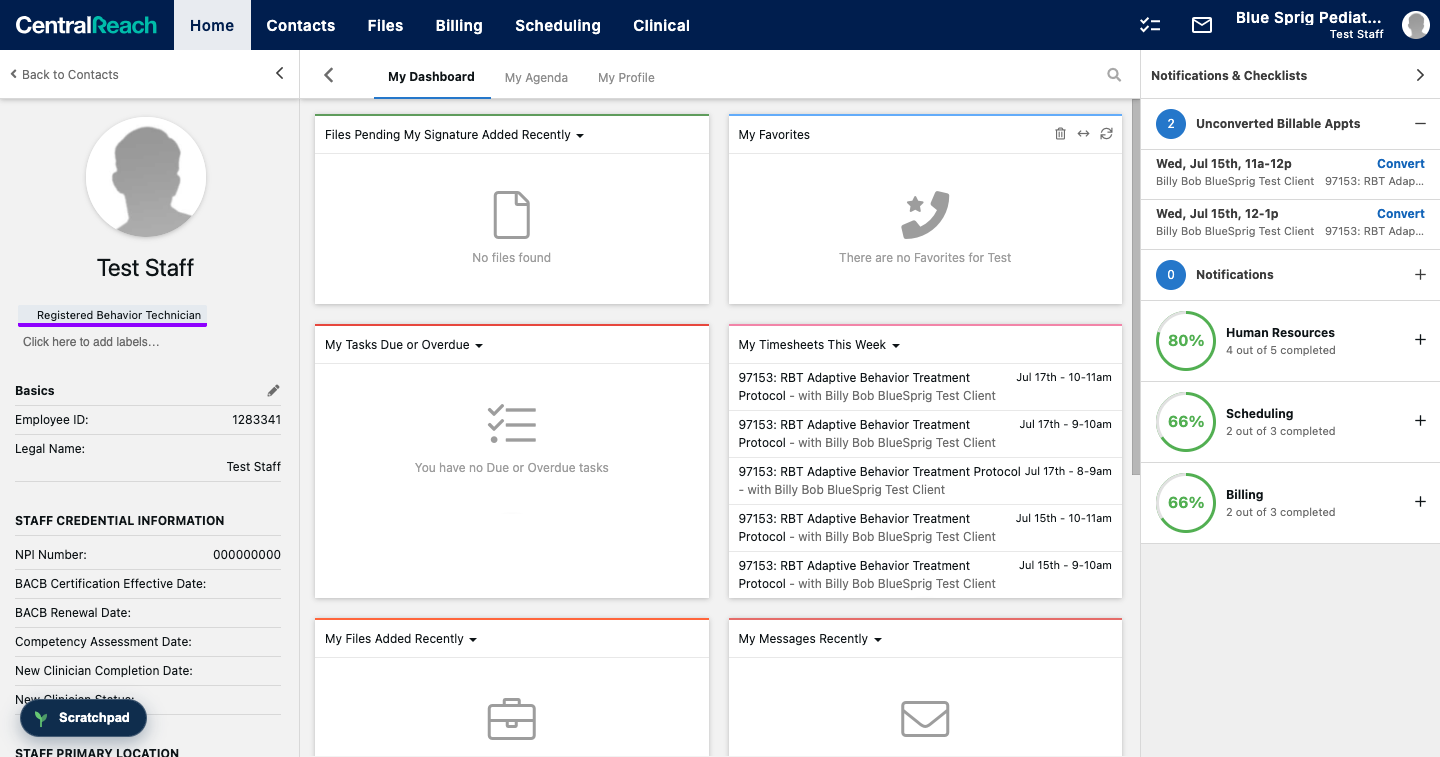Open timesheet entry Jul 17th 9-10am
This screenshot has width=1440, height=757.
pyautogui.click(x=925, y=434)
